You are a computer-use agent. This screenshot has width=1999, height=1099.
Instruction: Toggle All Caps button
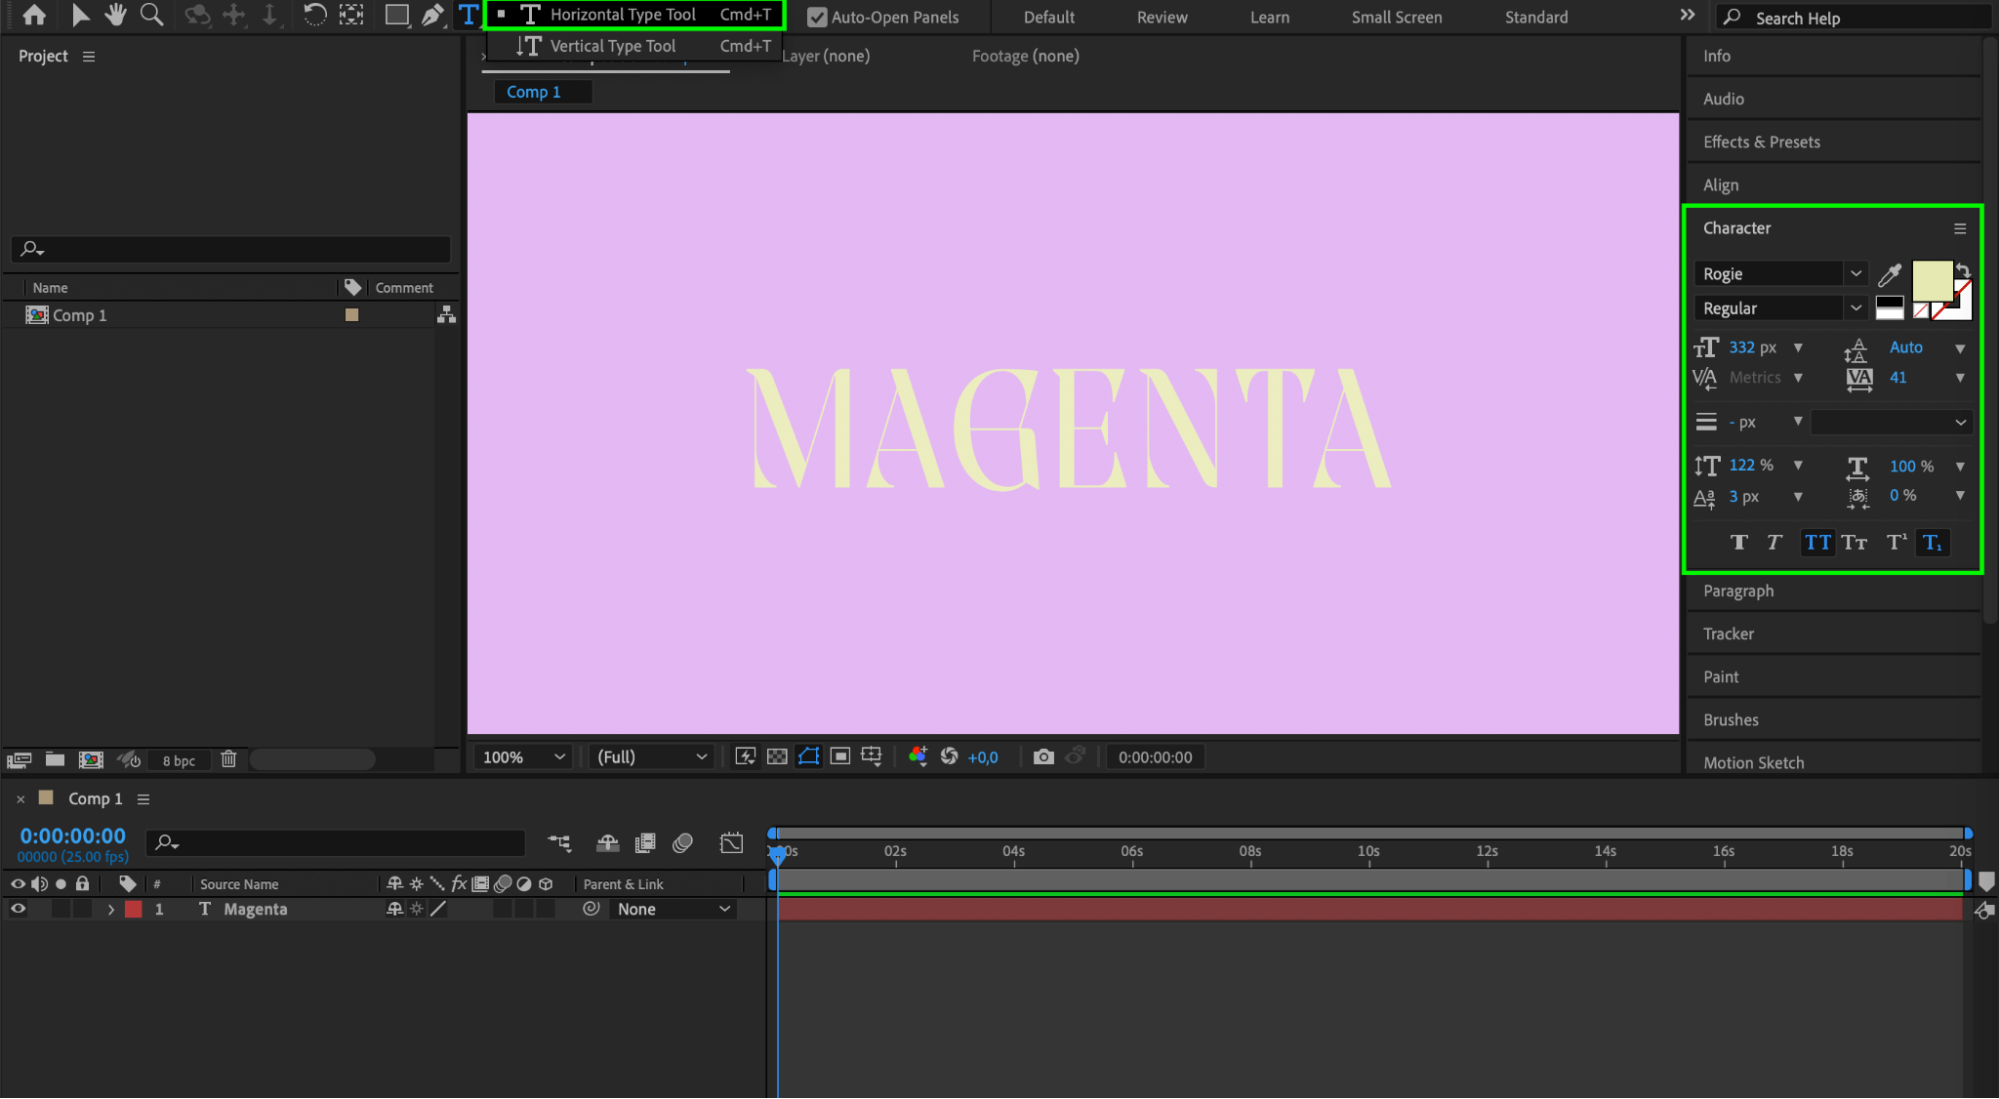tap(1817, 543)
